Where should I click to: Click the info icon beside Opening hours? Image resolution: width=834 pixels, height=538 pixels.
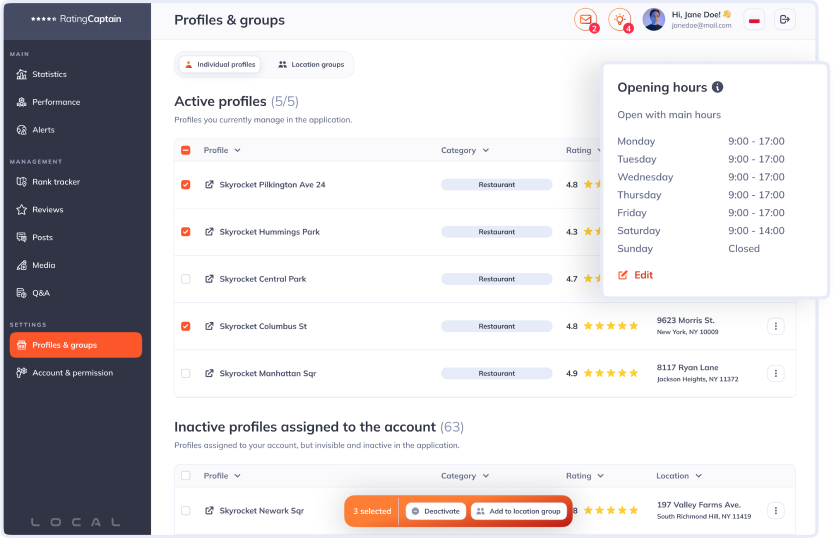coord(717,88)
